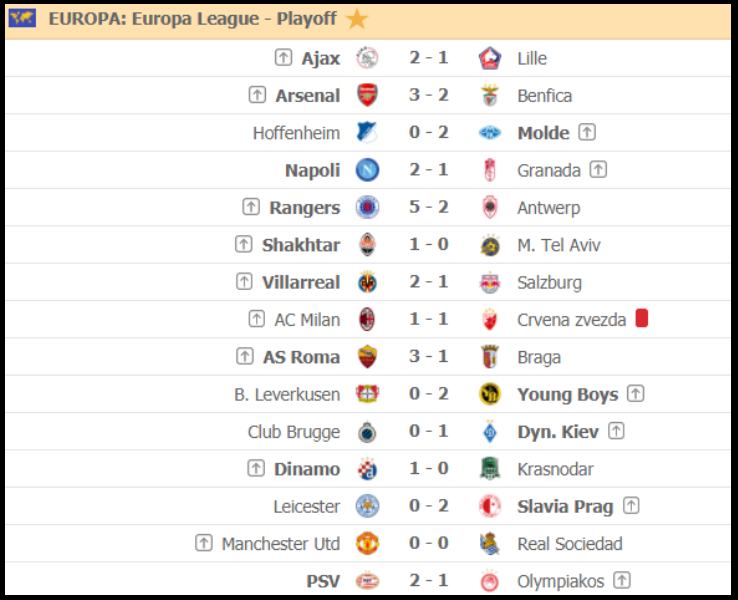Click the Rangers club crest
The image size is (738, 600).
click(367, 208)
